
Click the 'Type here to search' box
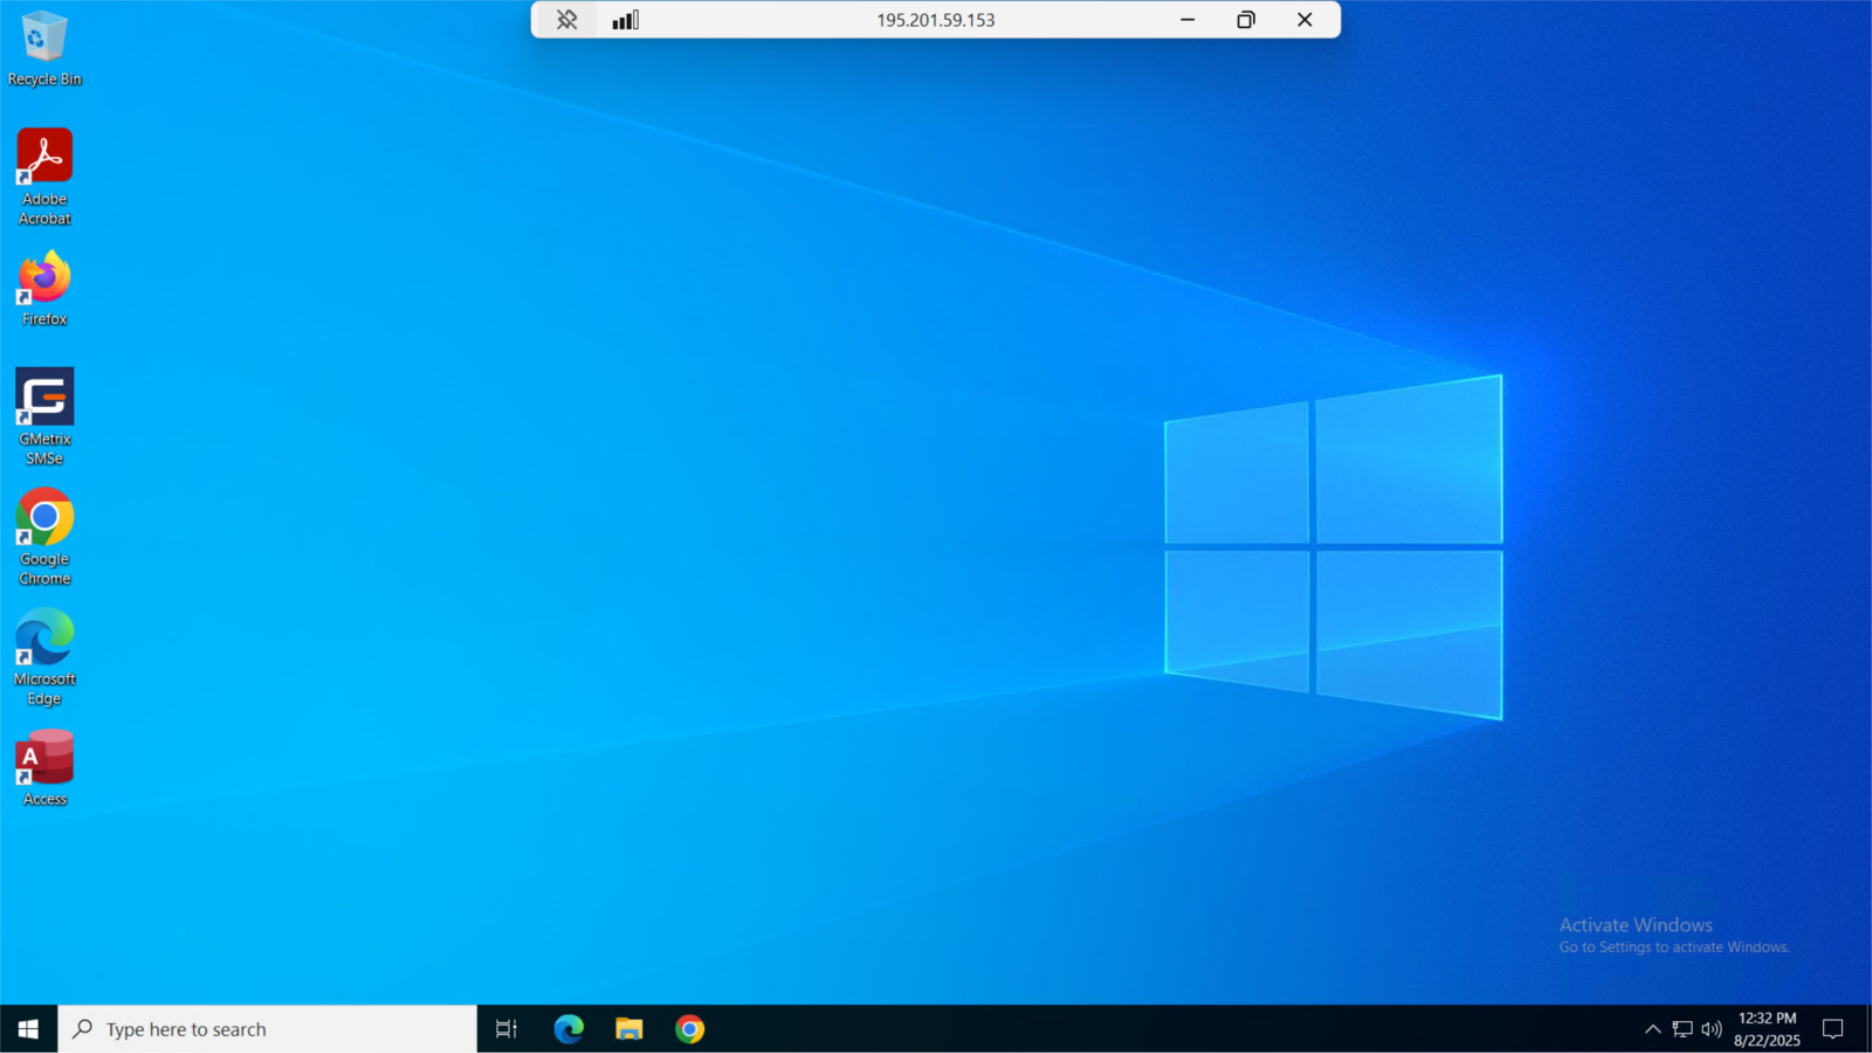click(268, 1029)
